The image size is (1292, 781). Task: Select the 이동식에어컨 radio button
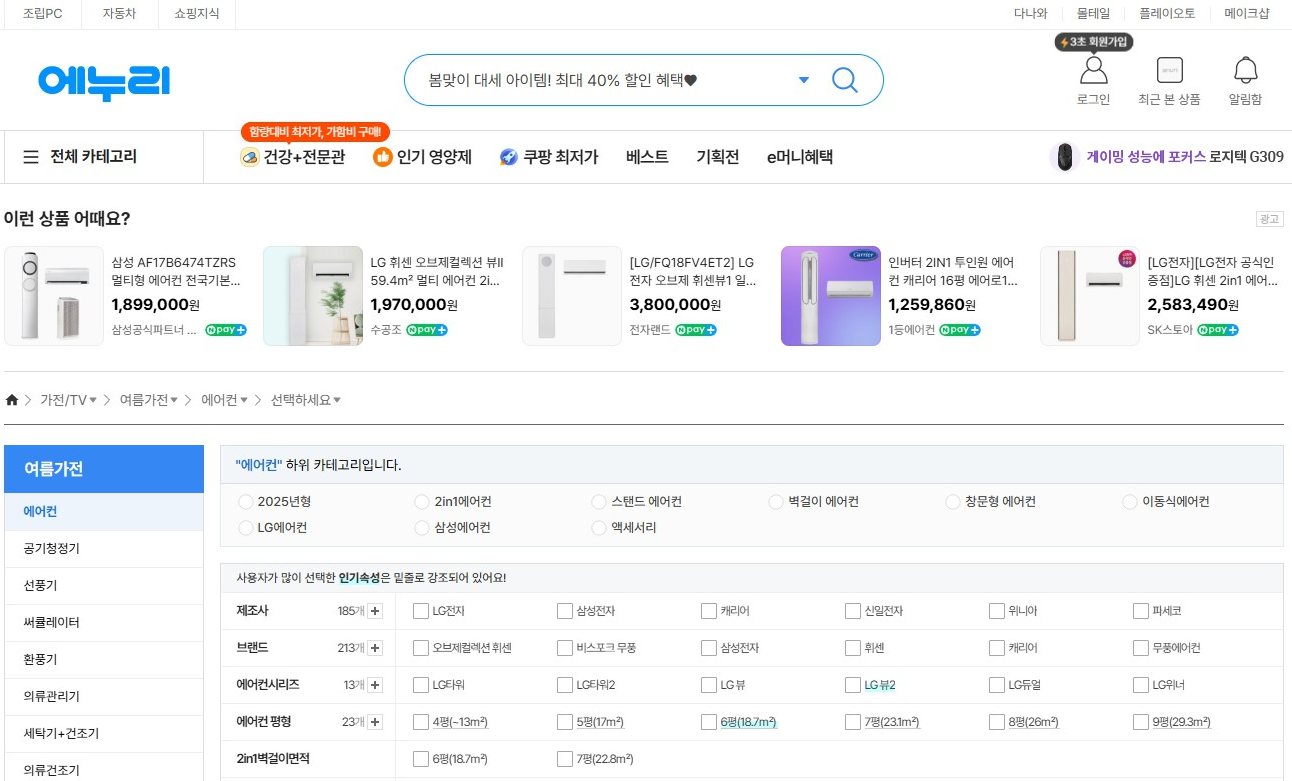(1130, 502)
